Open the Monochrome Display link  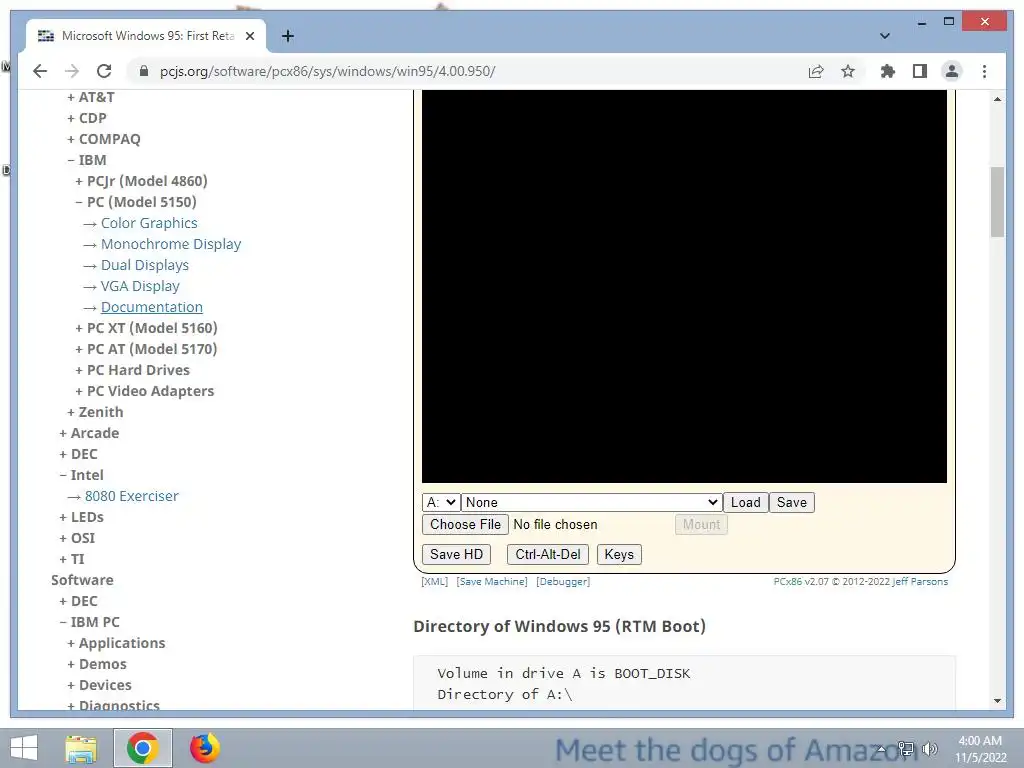click(x=171, y=244)
